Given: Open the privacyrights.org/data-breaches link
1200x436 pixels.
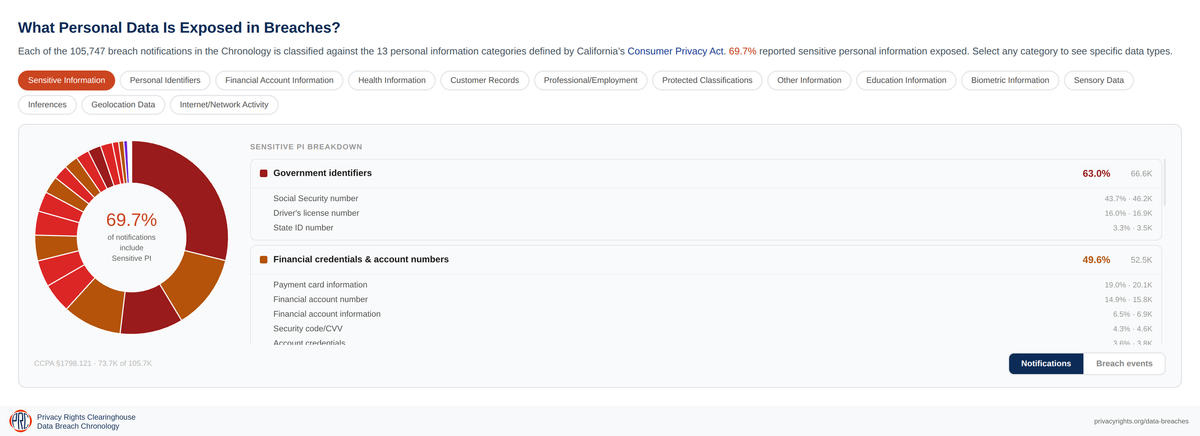Looking at the screenshot, I should (x=1142, y=422).
